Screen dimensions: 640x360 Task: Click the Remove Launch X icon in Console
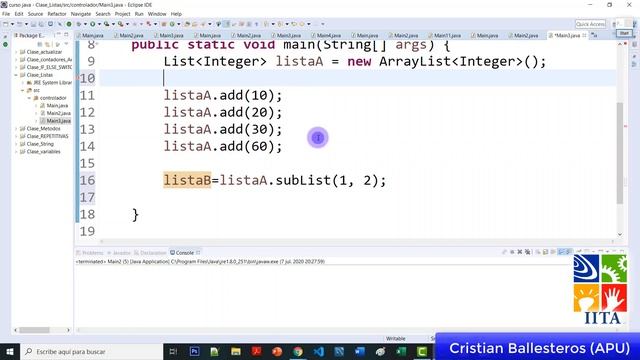point(520,252)
